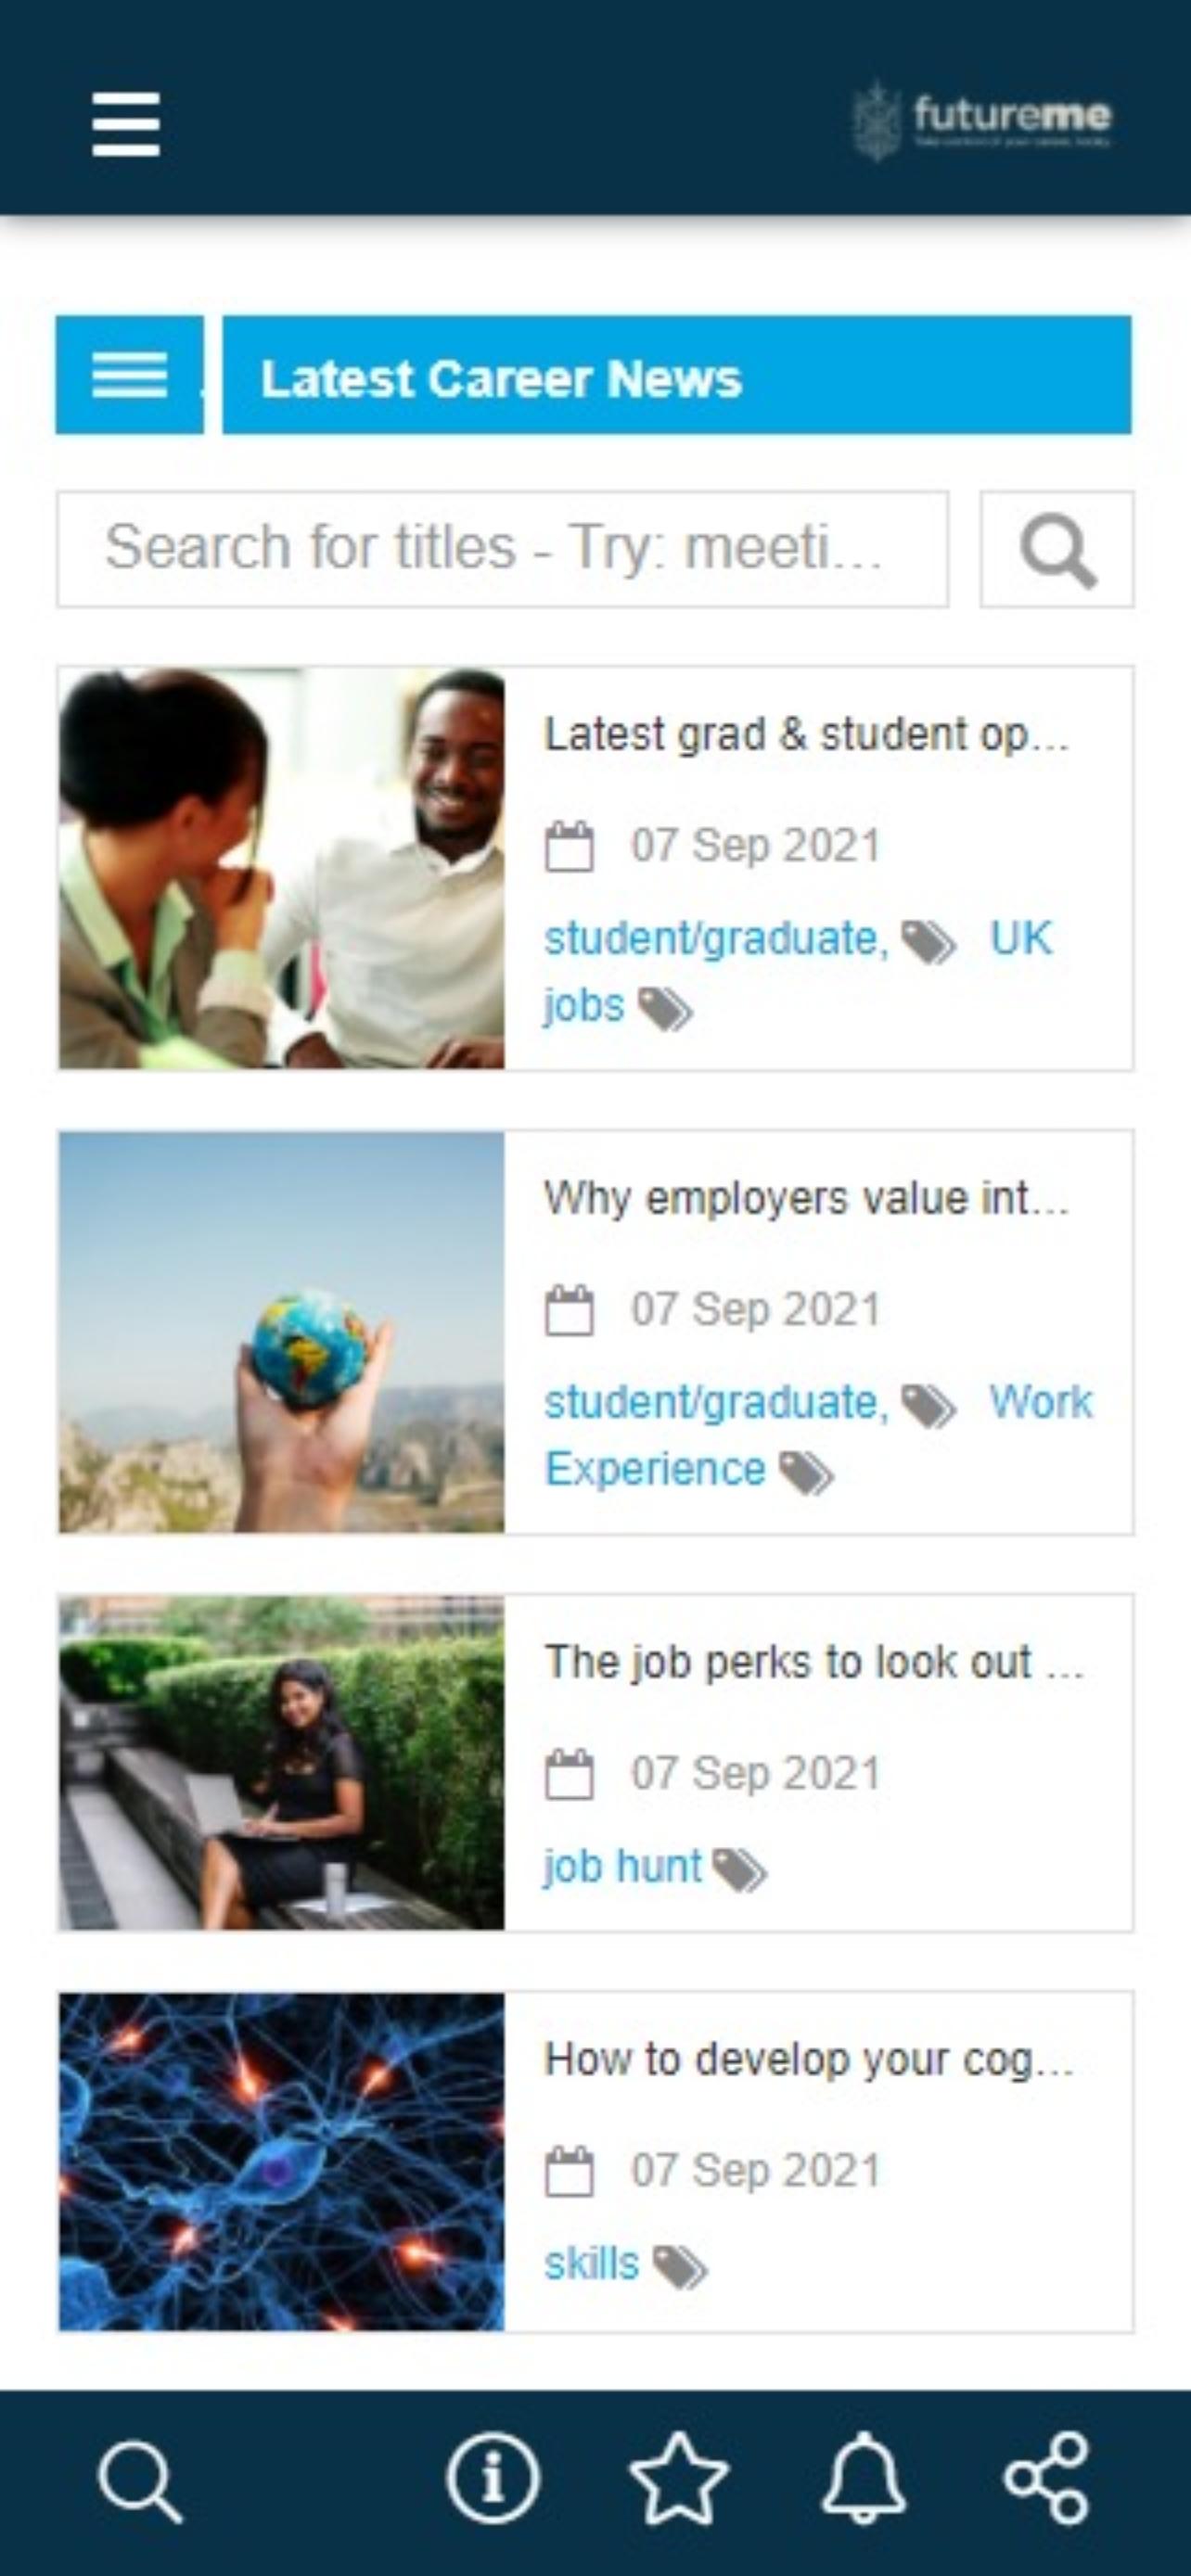Focus the Search for titles input field
This screenshot has height=2576, width=1191.
pyautogui.click(x=502, y=549)
